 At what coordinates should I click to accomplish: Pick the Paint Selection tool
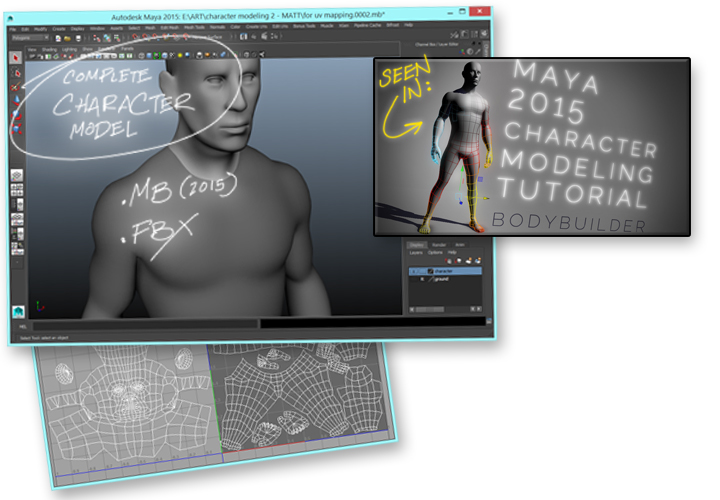coord(16,86)
